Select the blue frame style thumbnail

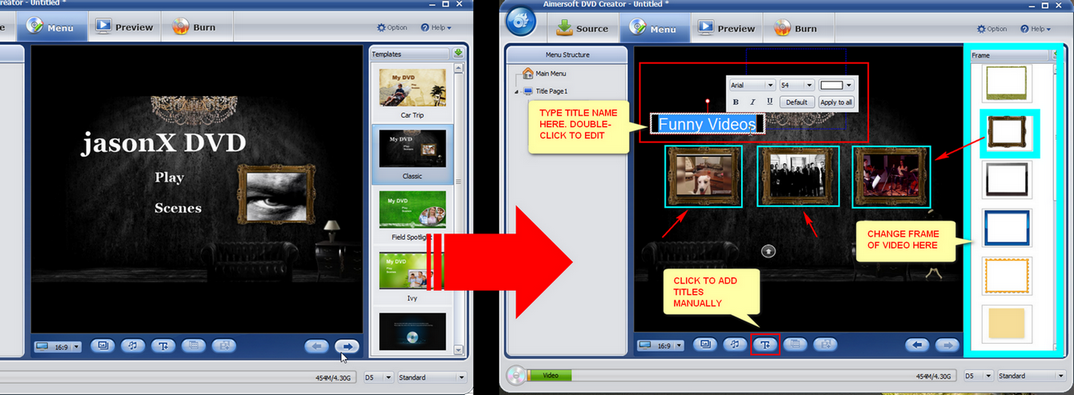tap(1006, 229)
